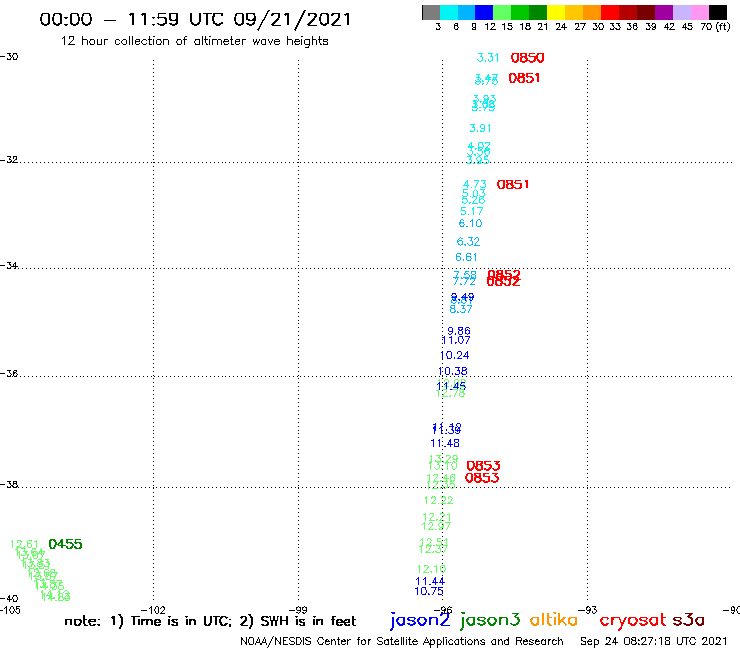Click the lavender swatch in the color scale

[682, 12]
